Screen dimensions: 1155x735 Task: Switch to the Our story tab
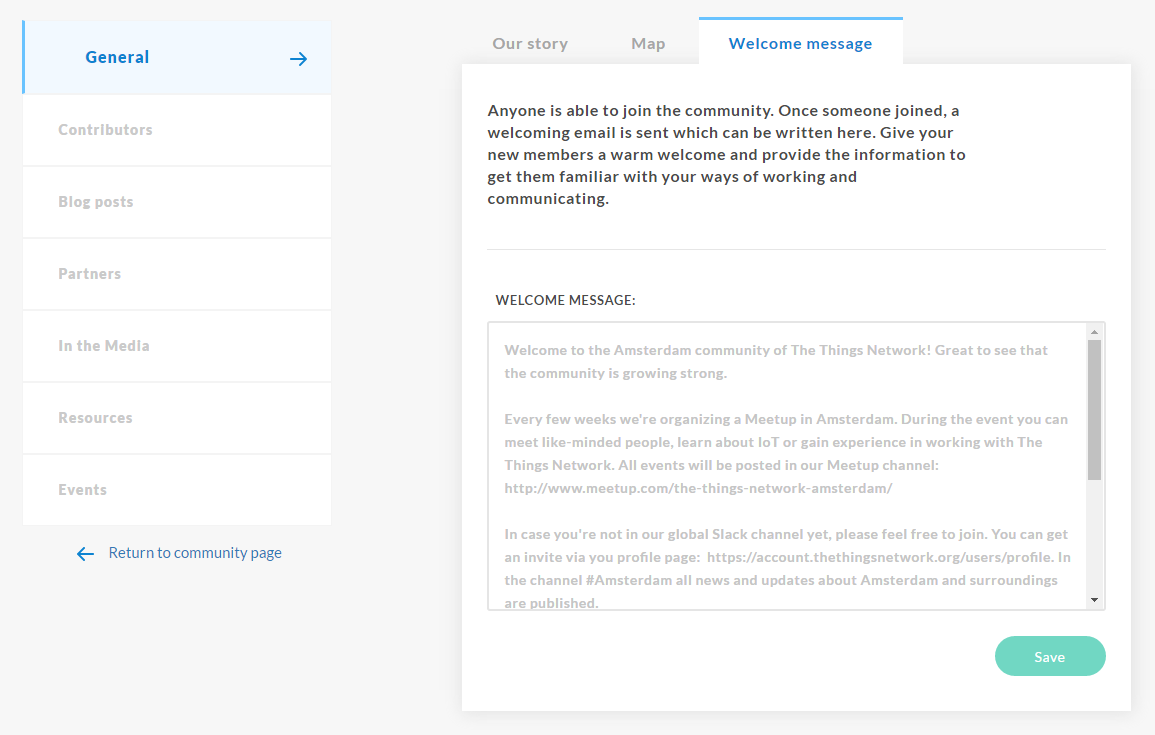530,44
